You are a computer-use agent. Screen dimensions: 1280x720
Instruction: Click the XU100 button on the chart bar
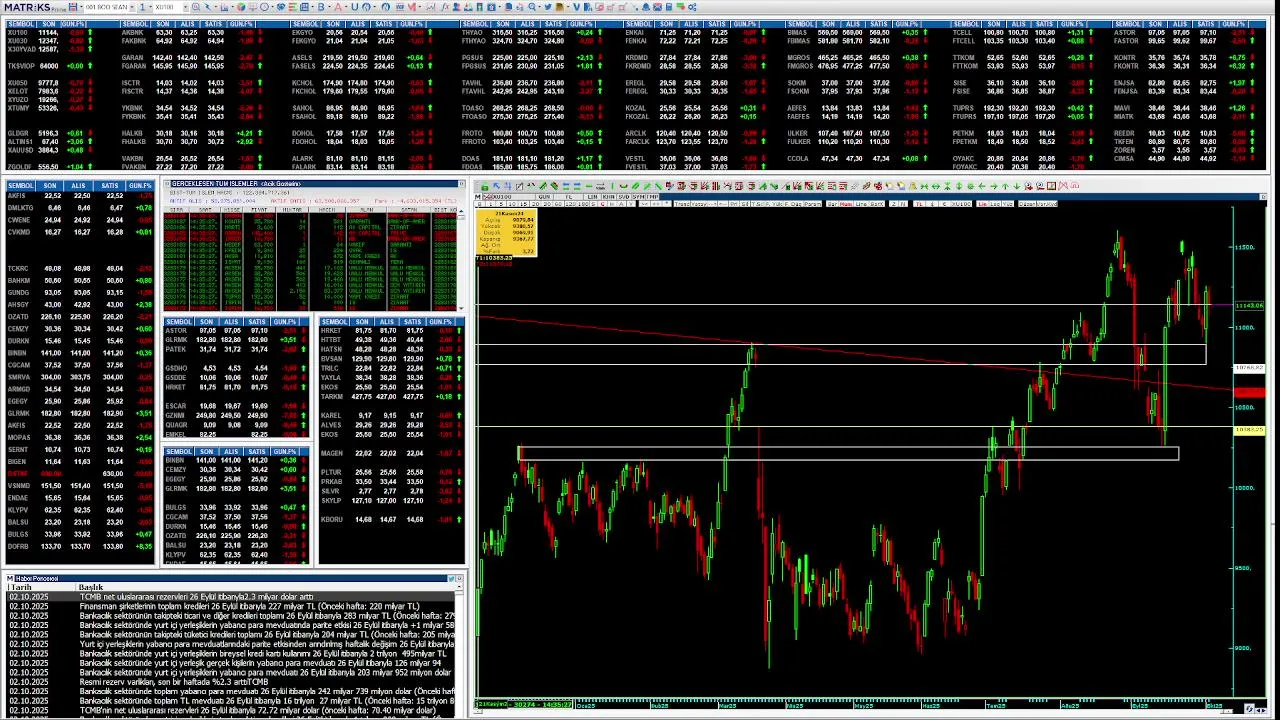[x=961, y=204]
